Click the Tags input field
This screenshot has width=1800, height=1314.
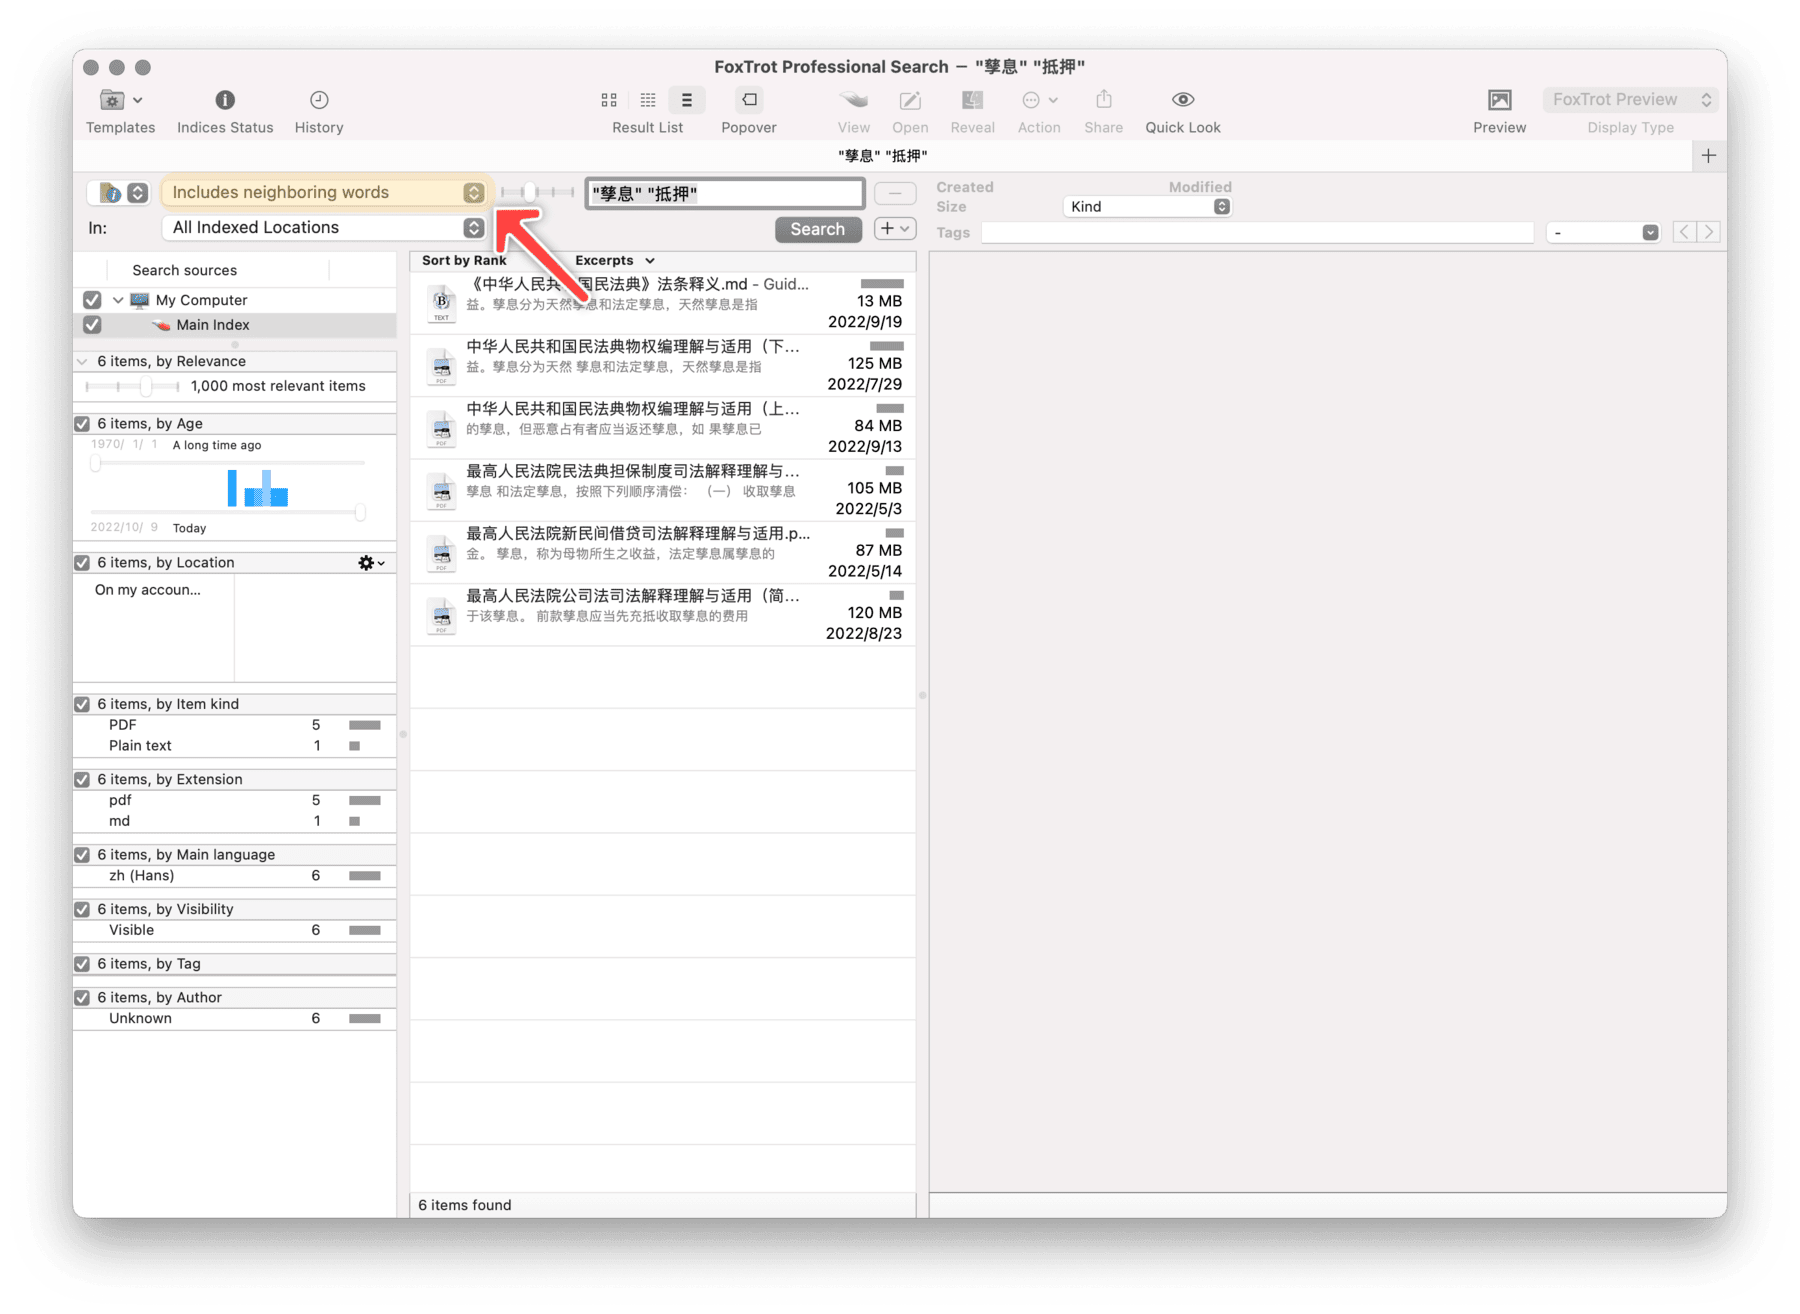pyautogui.click(x=1257, y=233)
